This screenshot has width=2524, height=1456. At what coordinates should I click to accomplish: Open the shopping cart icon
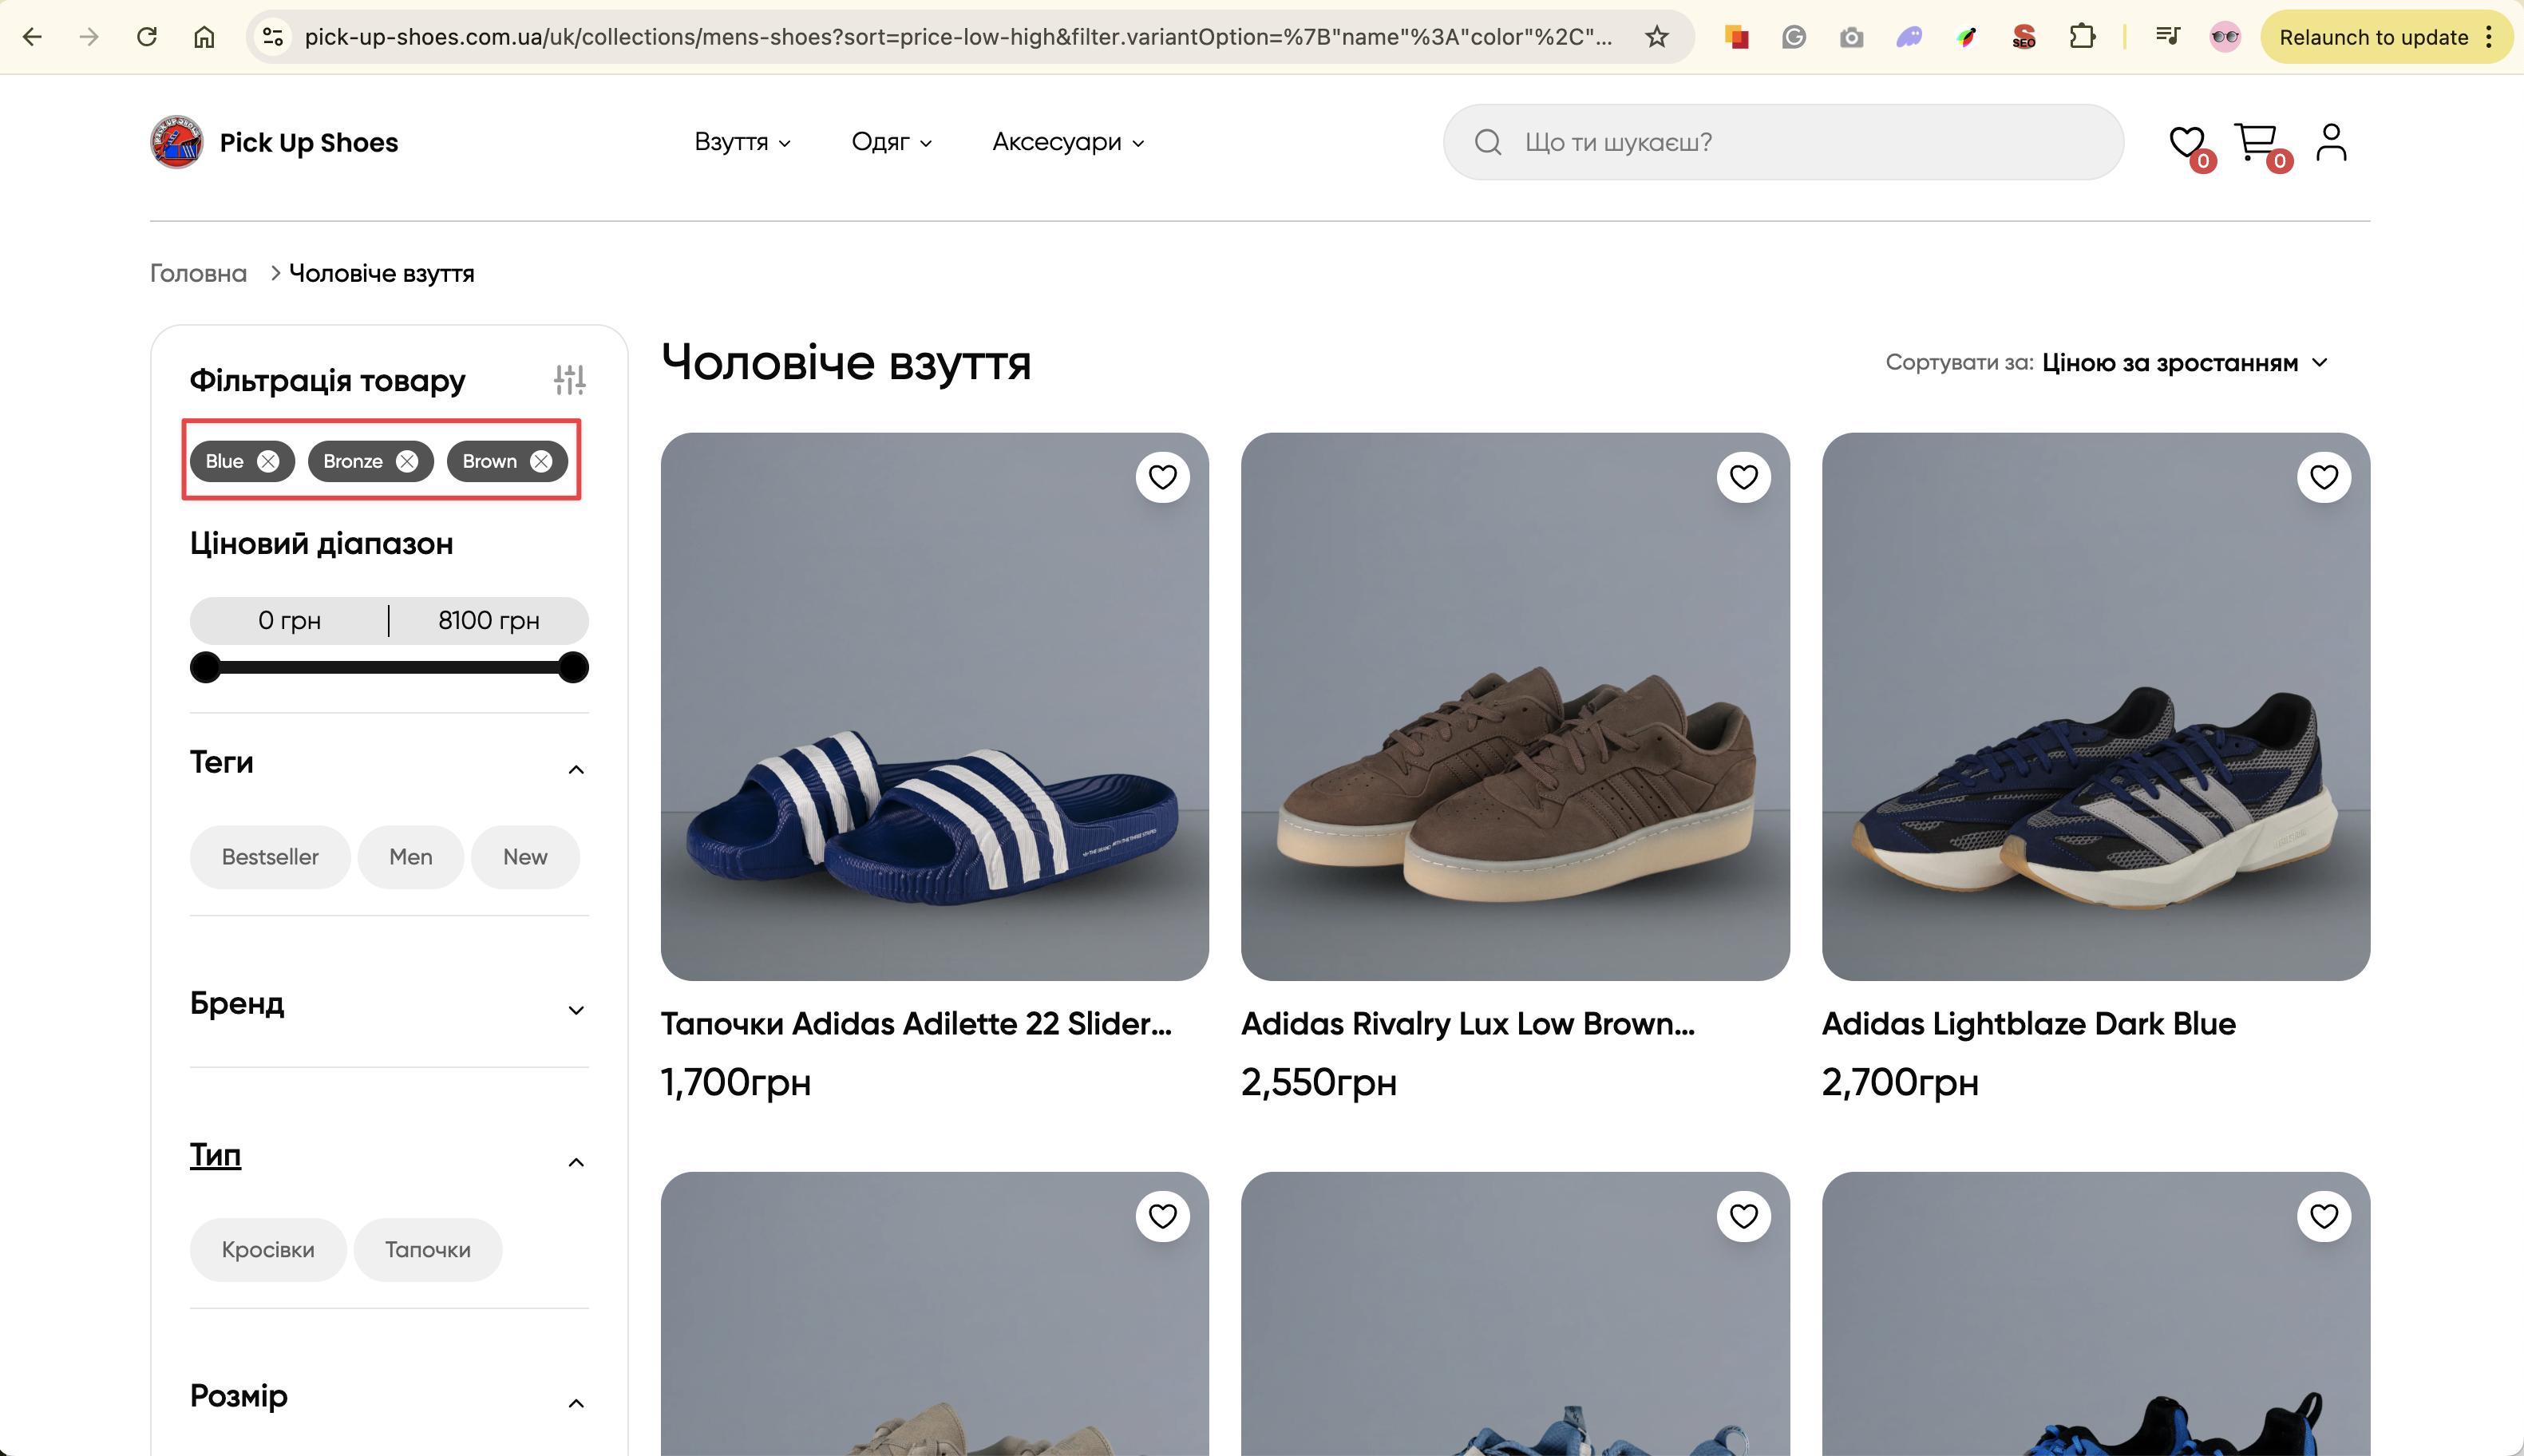point(2255,142)
